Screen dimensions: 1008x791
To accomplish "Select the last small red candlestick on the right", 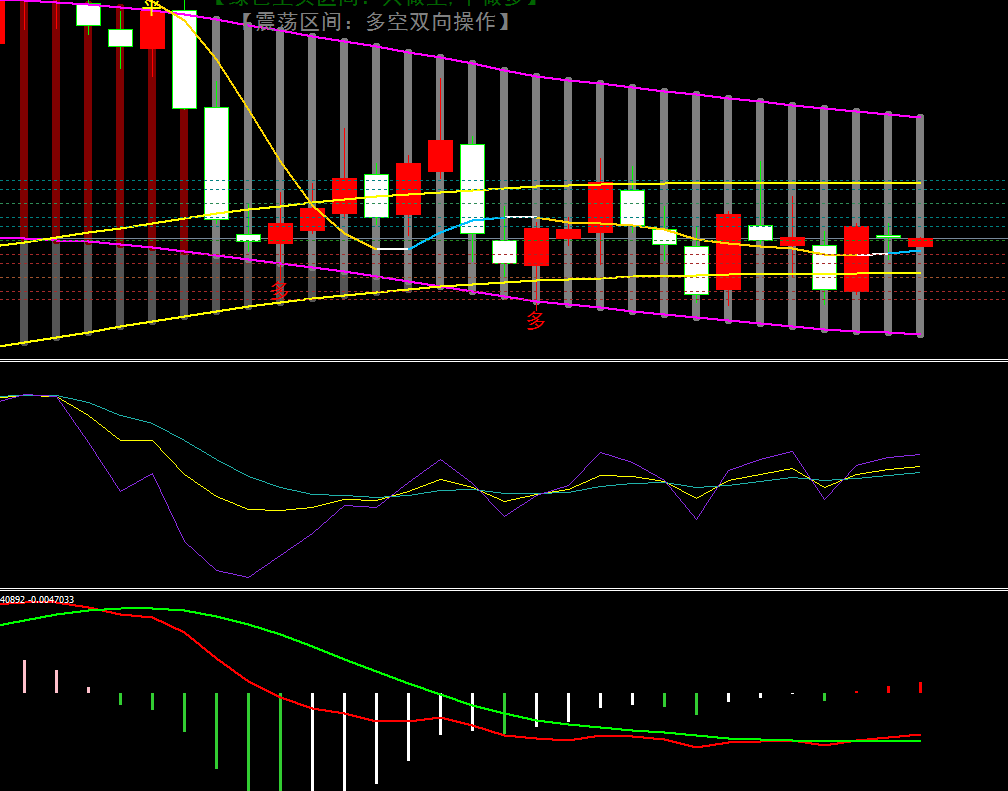I will [920, 243].
